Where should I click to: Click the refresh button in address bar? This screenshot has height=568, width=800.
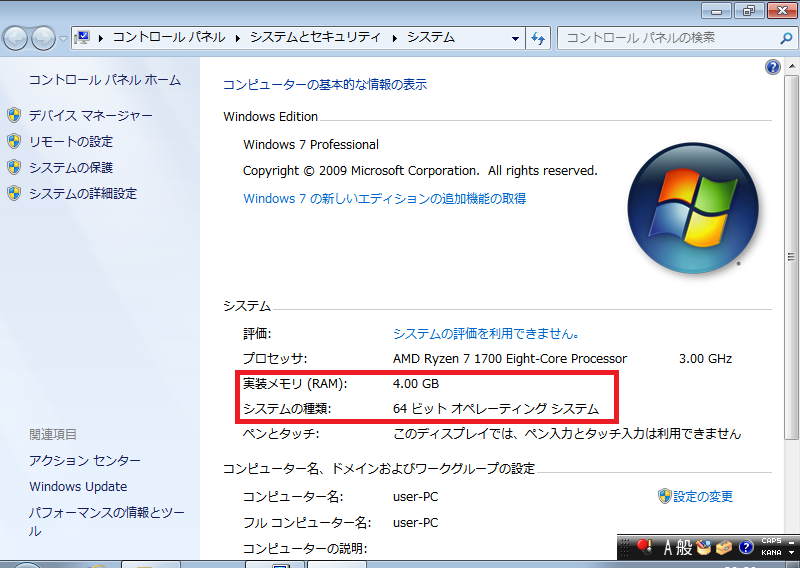point(538,38)
